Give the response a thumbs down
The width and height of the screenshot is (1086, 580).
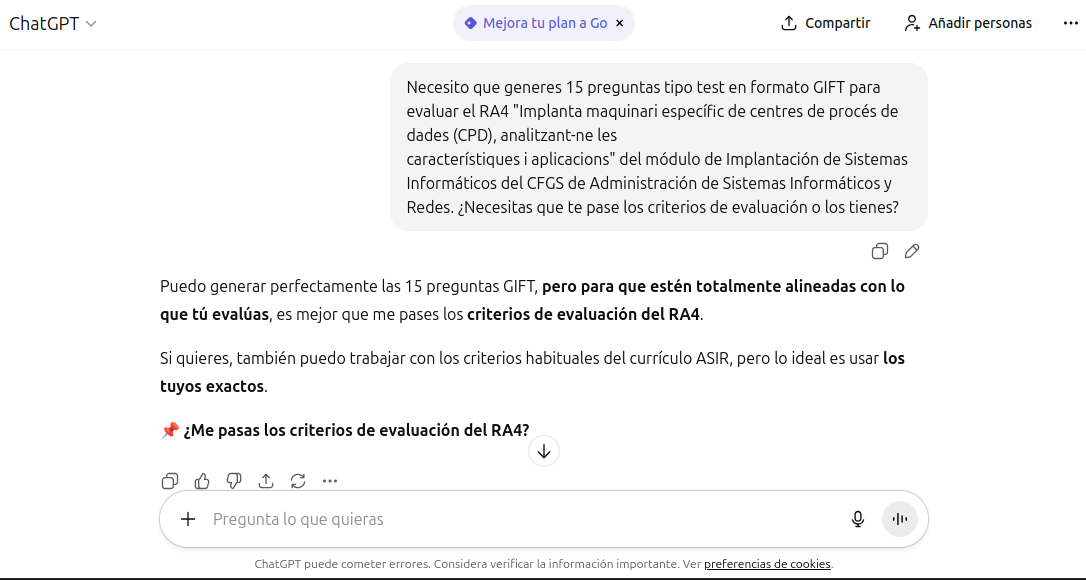[x=233, y=481]
